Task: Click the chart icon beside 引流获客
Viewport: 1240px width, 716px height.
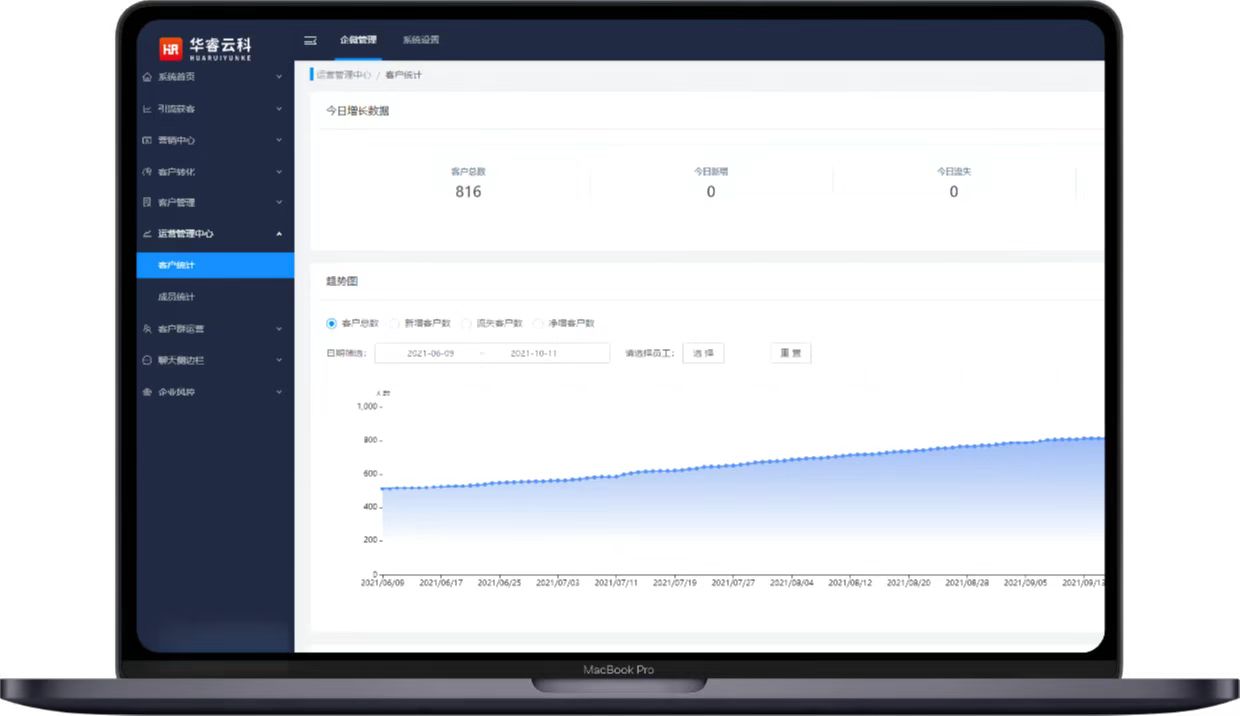Action: [148, 109]
